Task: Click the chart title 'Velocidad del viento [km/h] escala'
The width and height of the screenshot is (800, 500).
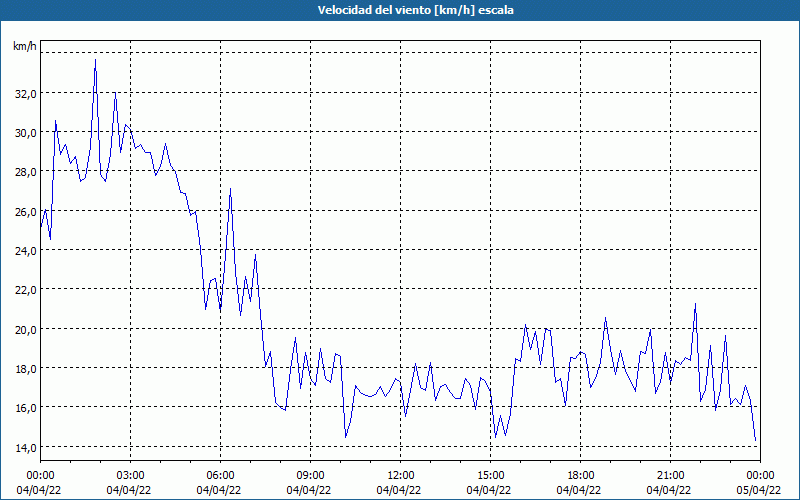Action: (x=415, y=10)
